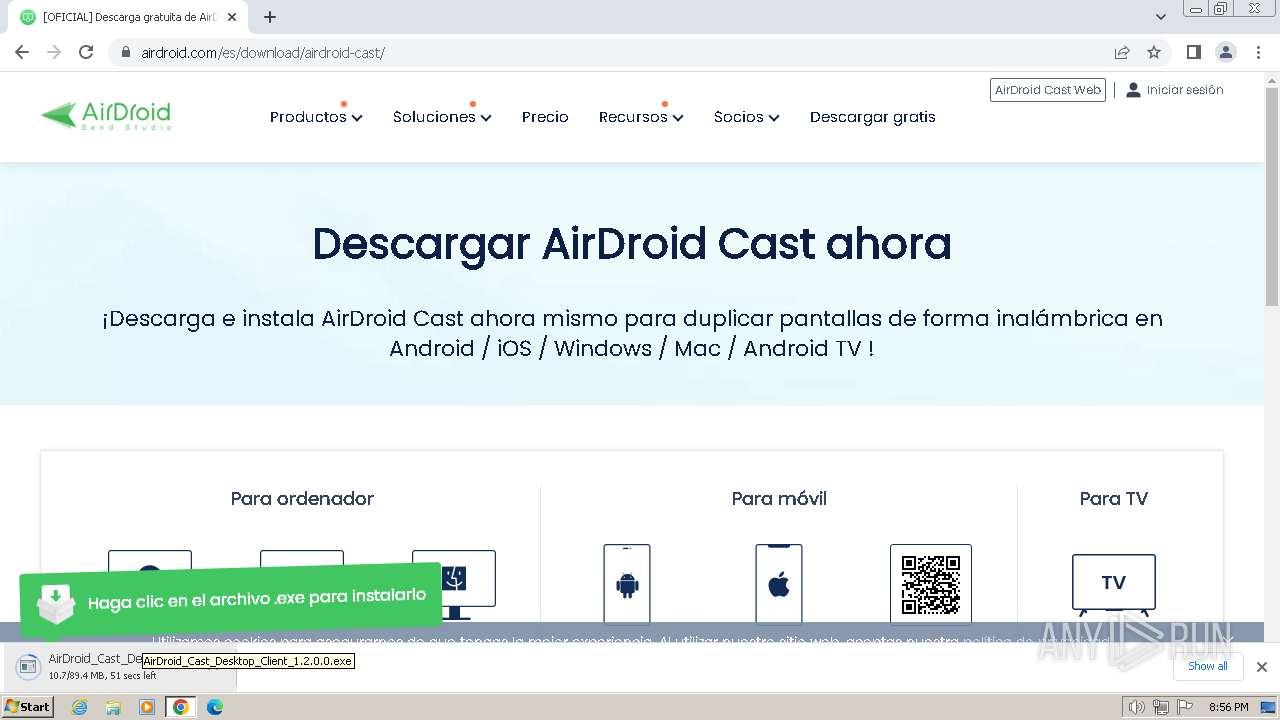Open media player from taskbar

pyautogui.click(x=147, y=707)
